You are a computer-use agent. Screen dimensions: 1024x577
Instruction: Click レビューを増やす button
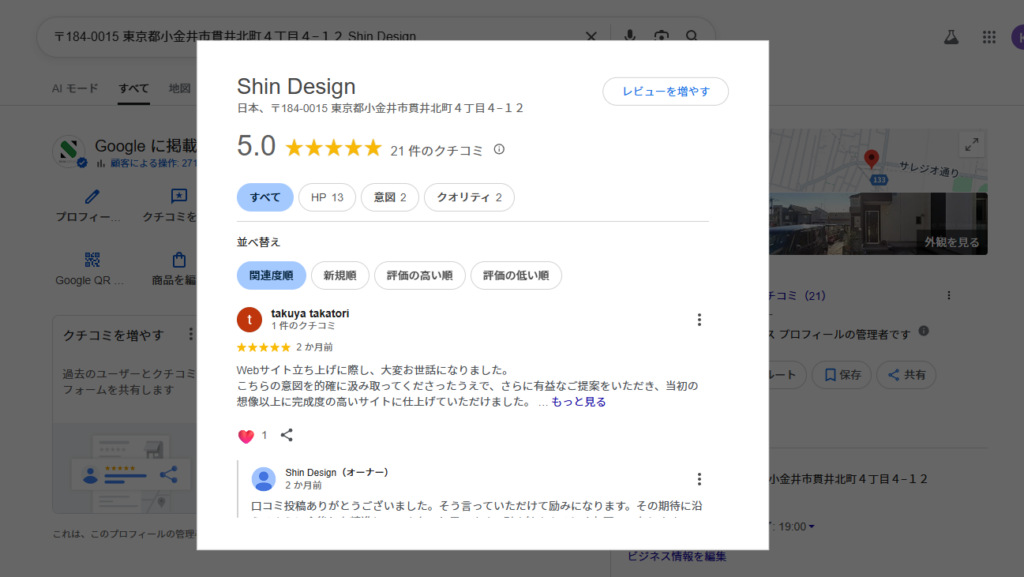coord(665,91)
